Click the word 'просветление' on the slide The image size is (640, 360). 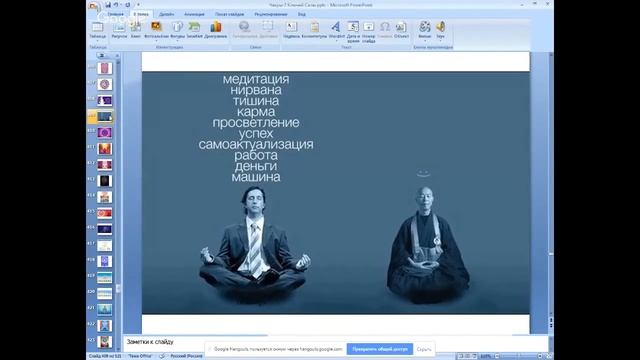pos(256,123)
